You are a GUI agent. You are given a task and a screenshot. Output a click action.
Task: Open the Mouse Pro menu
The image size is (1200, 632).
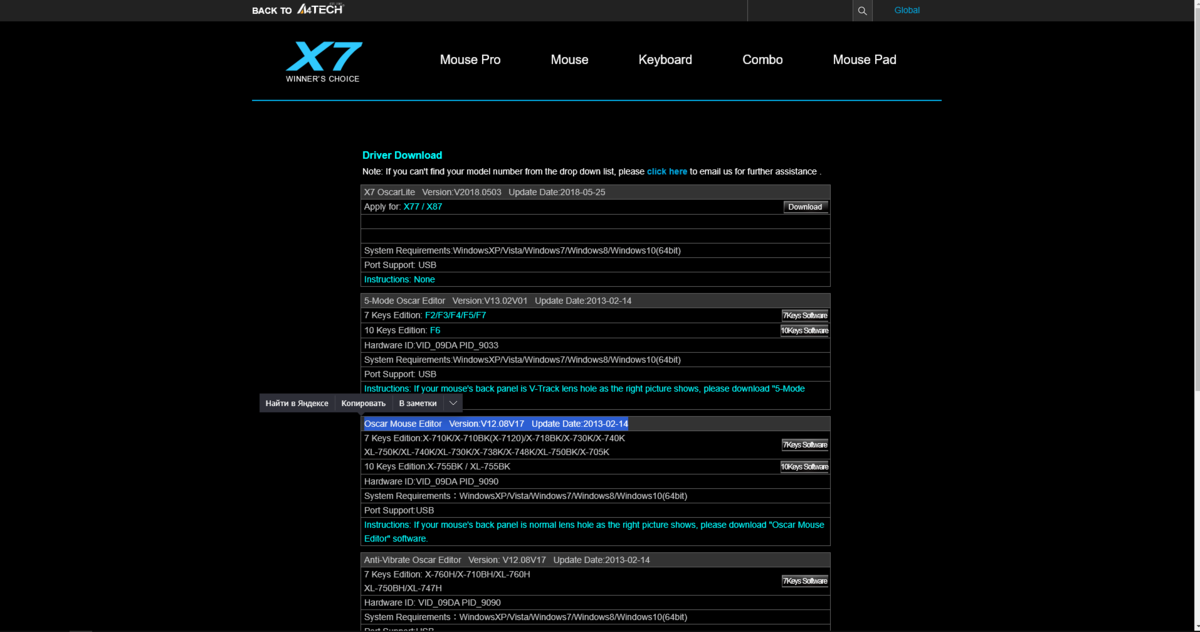pyautogui.click(x=470, y=60)
